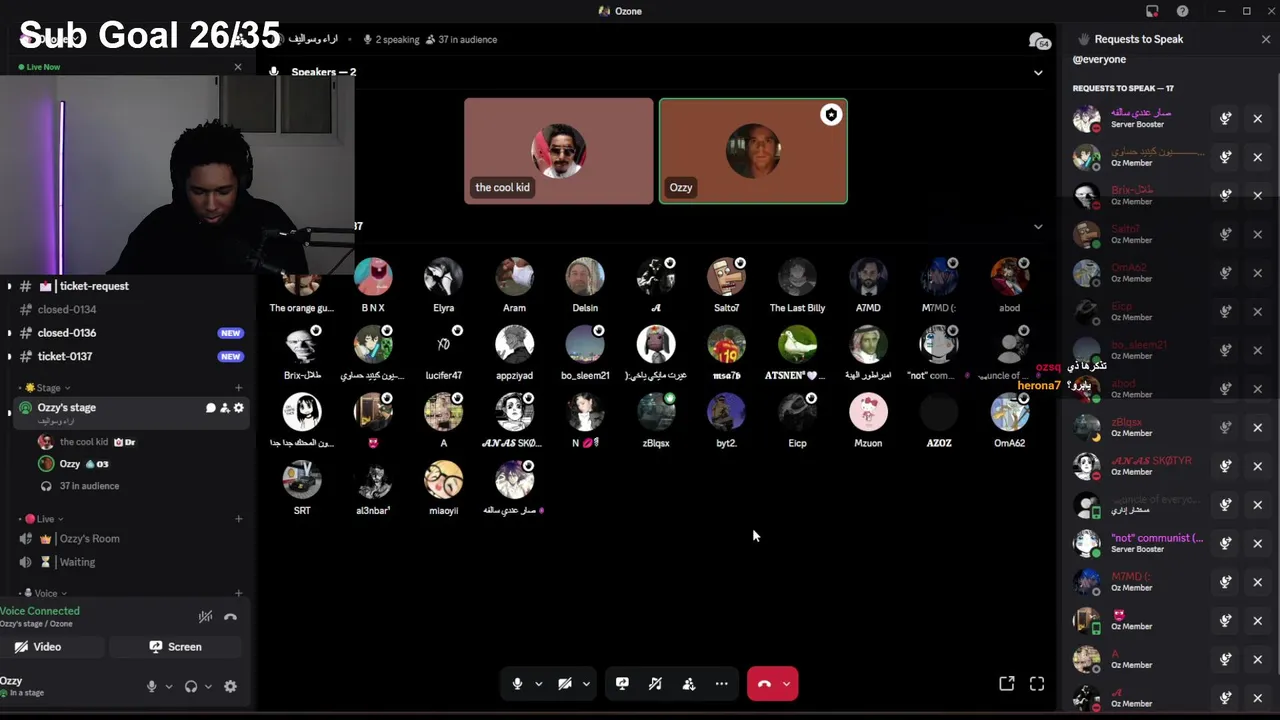This screenshot has height=720, width=1280.
Task: Click hang-up icon beside Voice Connected
Action: pos(230,617)
